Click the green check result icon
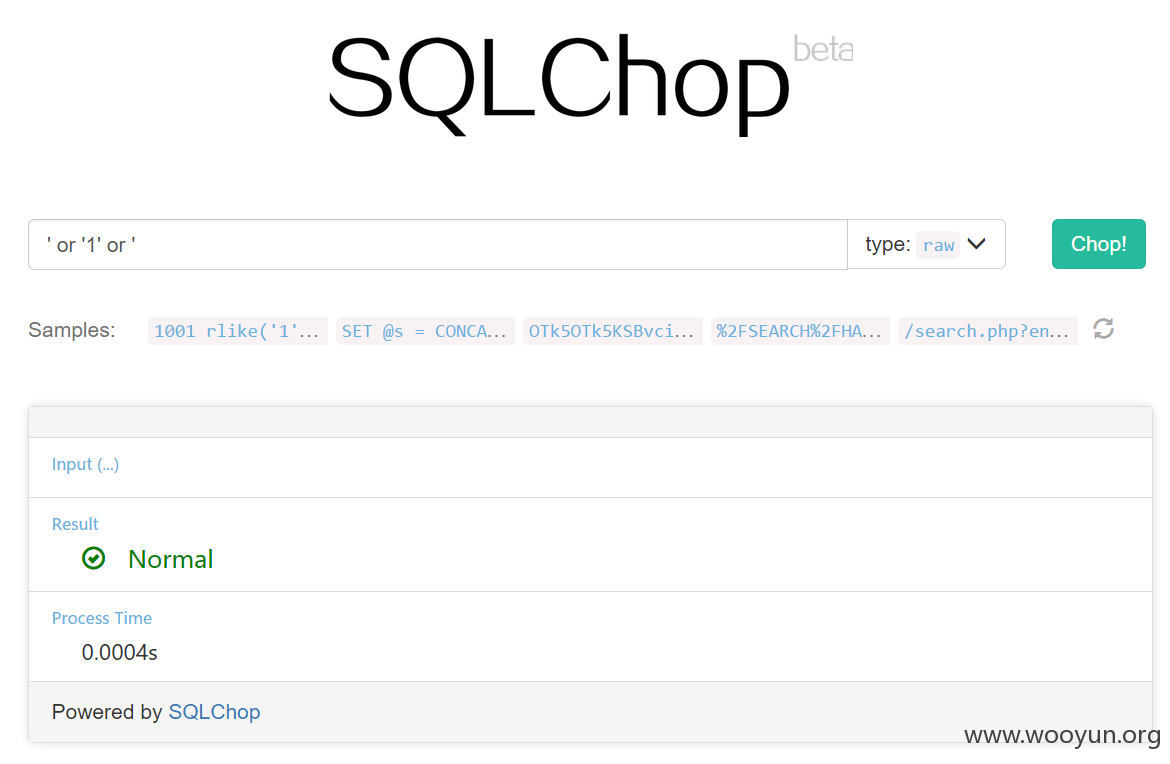This screenshot has height=764, width=1170. (93, 558)
